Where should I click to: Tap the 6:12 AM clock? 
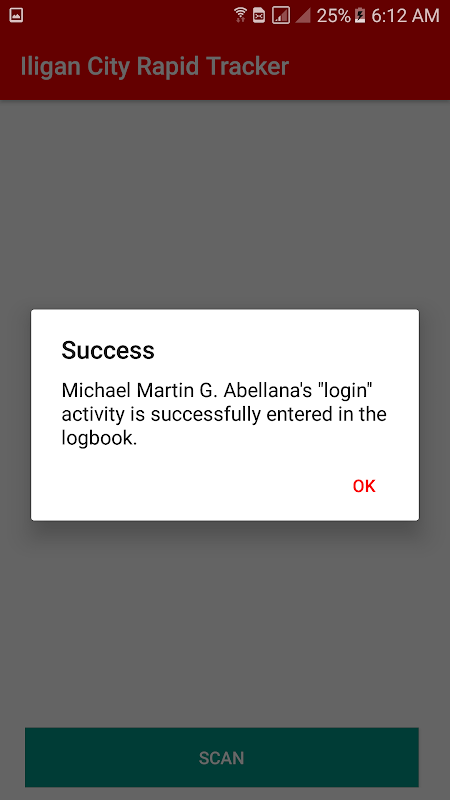[x=405, y=16]
